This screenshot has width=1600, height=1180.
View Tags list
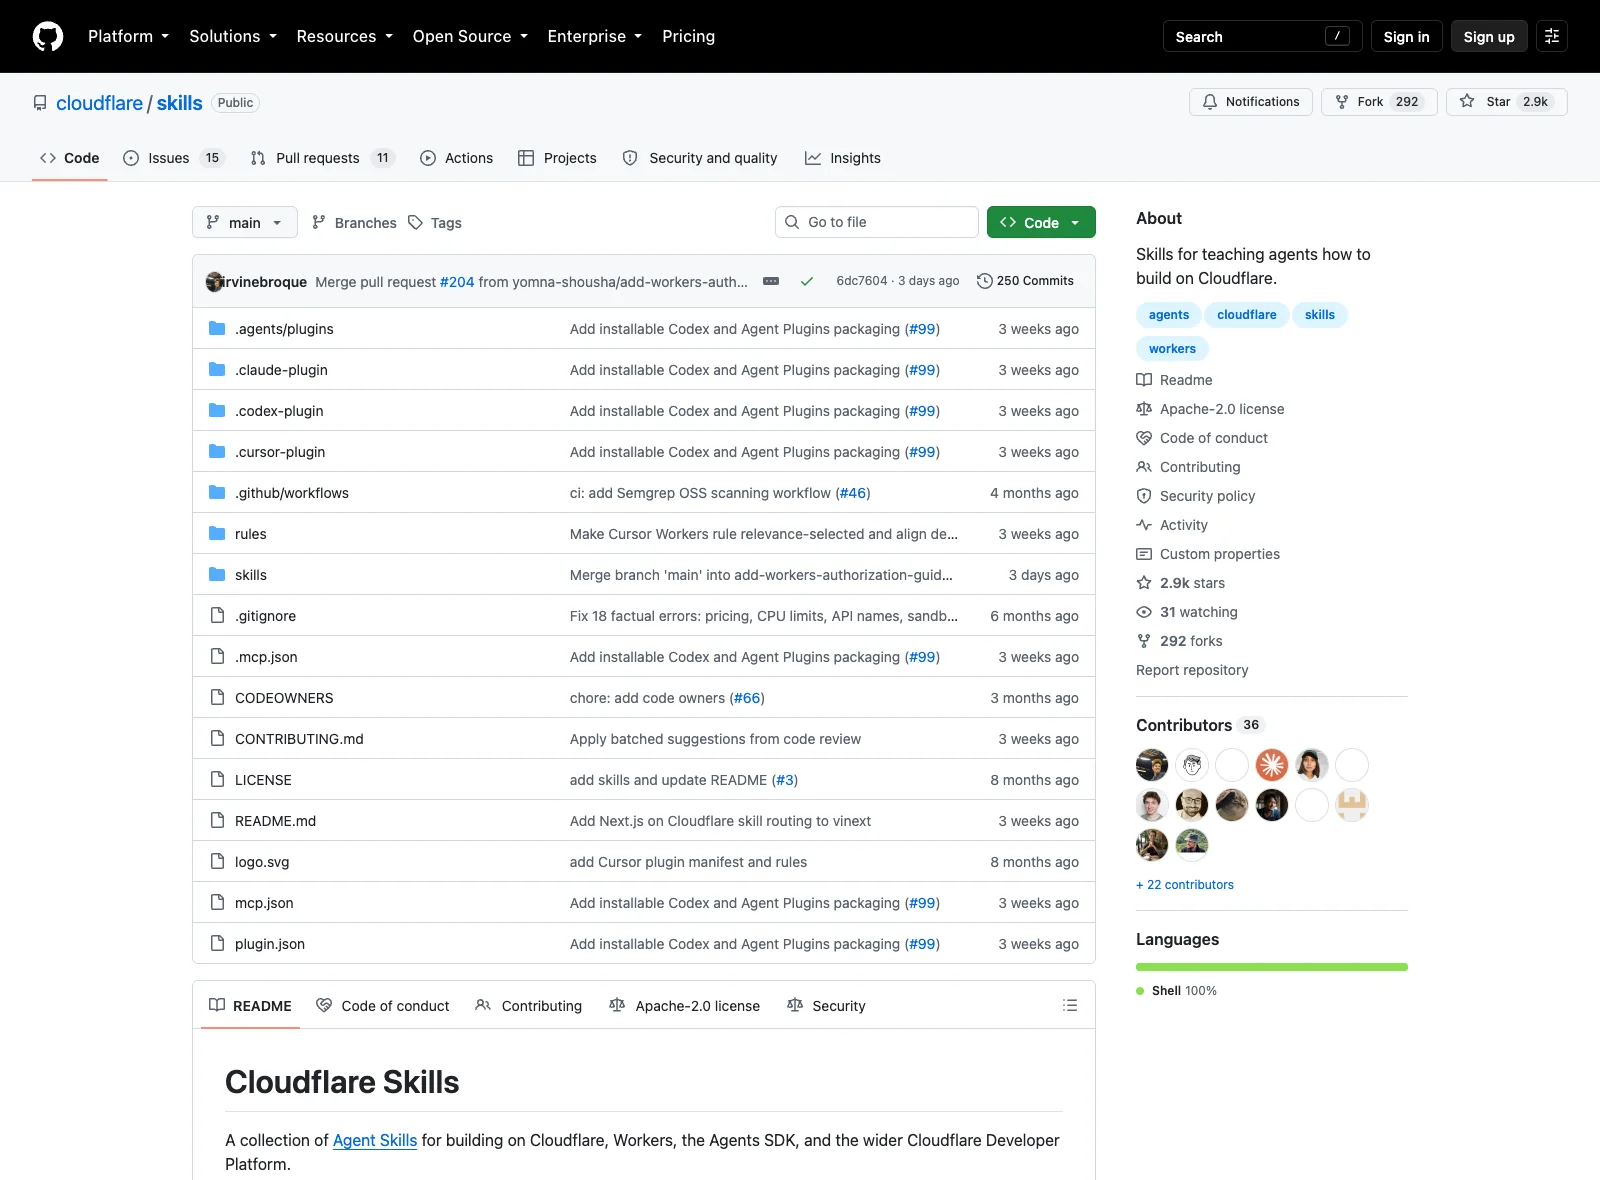tap(435, 222)
